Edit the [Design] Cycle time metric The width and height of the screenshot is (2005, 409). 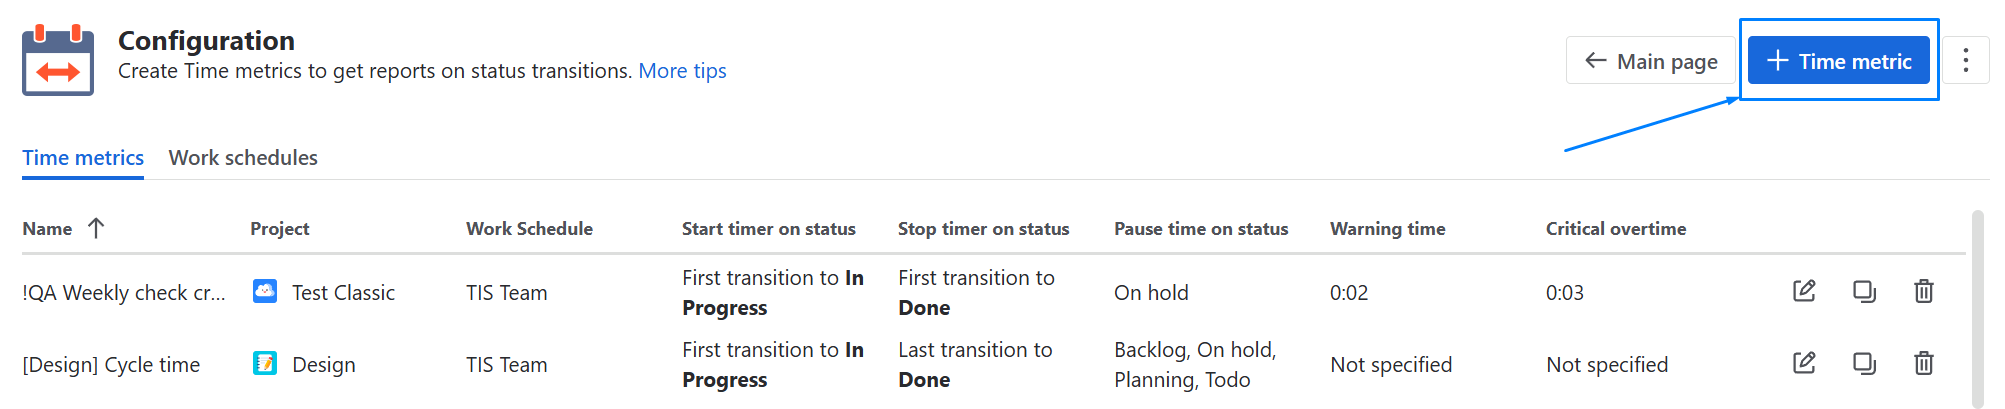pyautogui.click(x=1804, y=363)
